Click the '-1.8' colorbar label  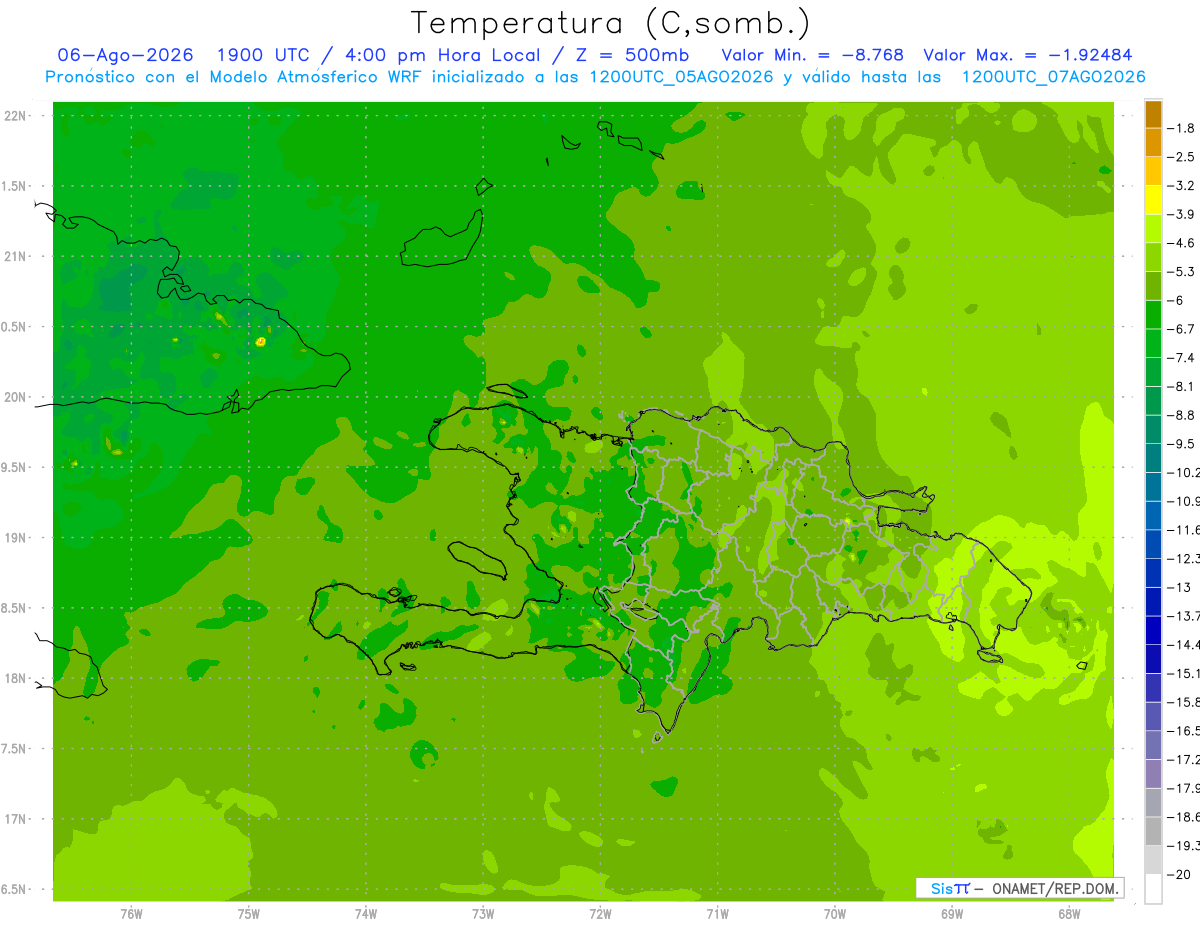(x=1183, y=128)
